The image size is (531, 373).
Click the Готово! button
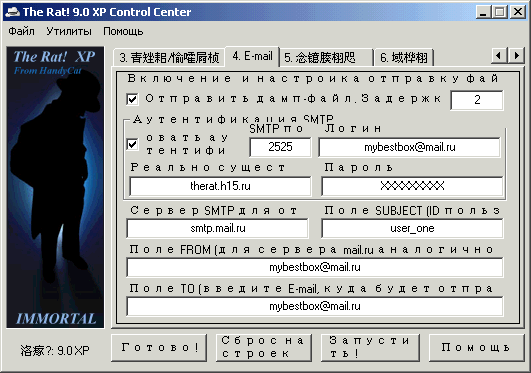(x=159, y=348)
